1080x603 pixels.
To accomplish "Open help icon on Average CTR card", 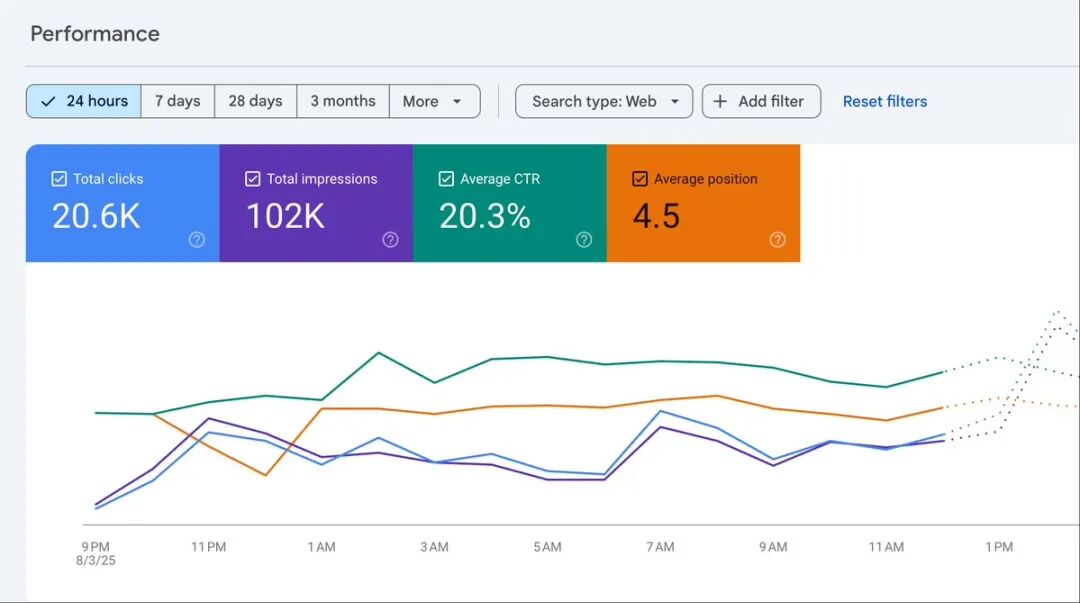I will tap(584, 240).
